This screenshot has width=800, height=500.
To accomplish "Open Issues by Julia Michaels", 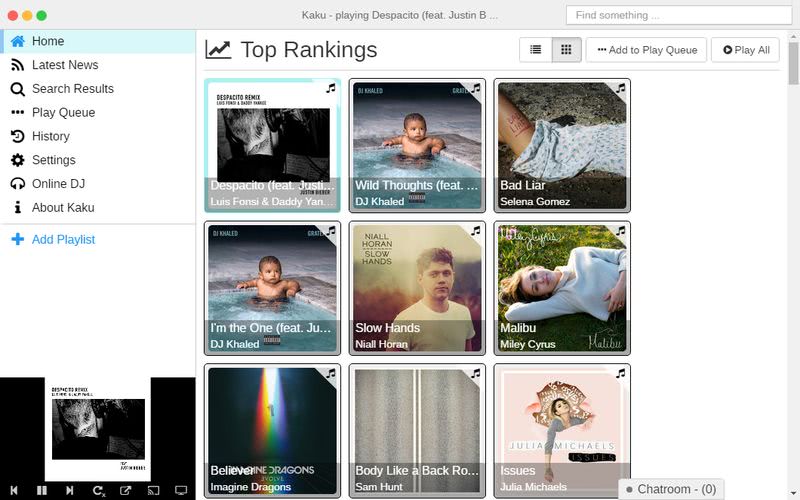I will [562, 431].
